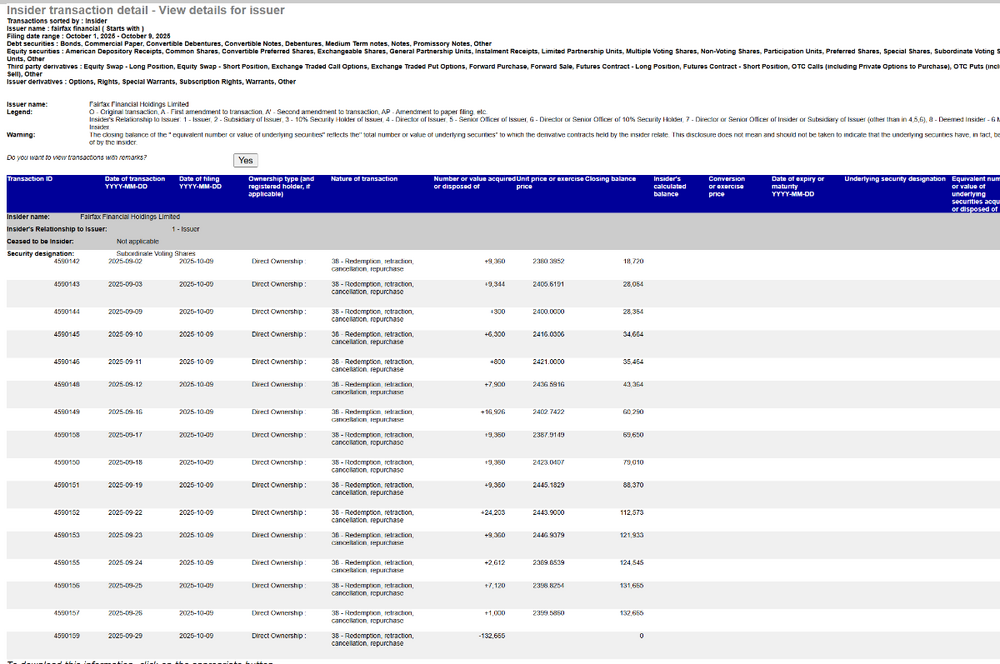Select transaction ID 4590149
Screen dimensions: 1000x664
(x=67, y=412)
